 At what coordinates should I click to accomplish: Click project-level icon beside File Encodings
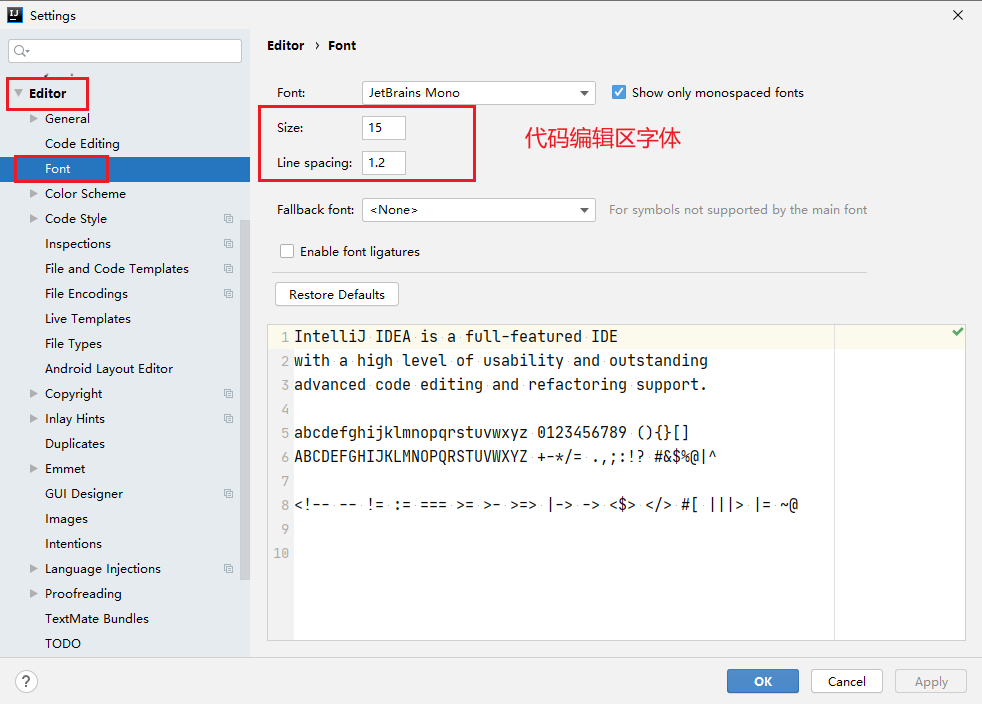click(x=229, y=294)
